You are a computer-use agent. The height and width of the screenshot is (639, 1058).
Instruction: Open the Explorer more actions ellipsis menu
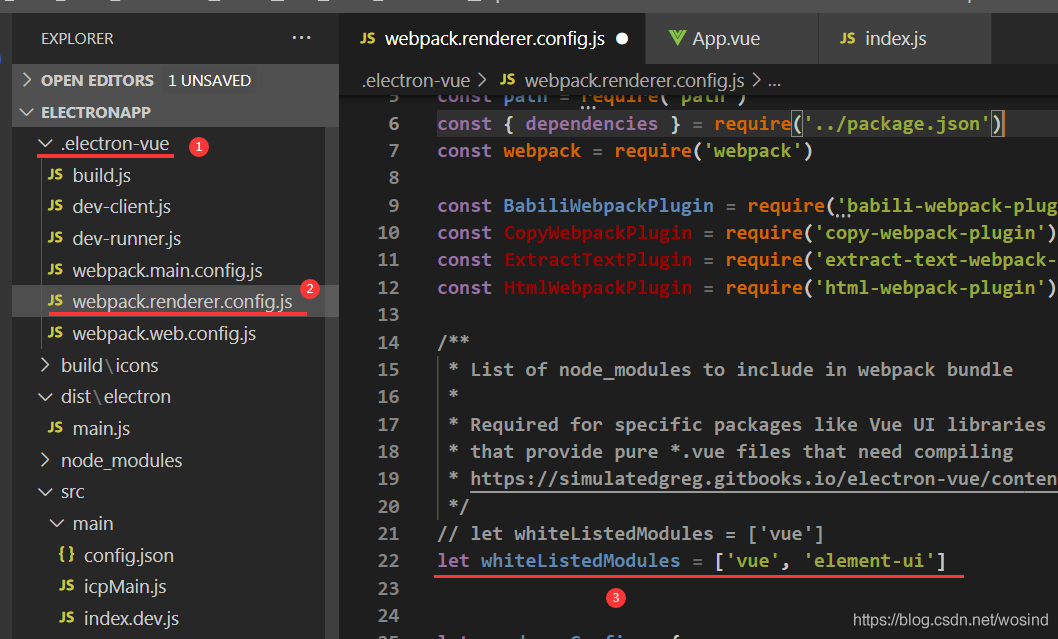point(301,38)
